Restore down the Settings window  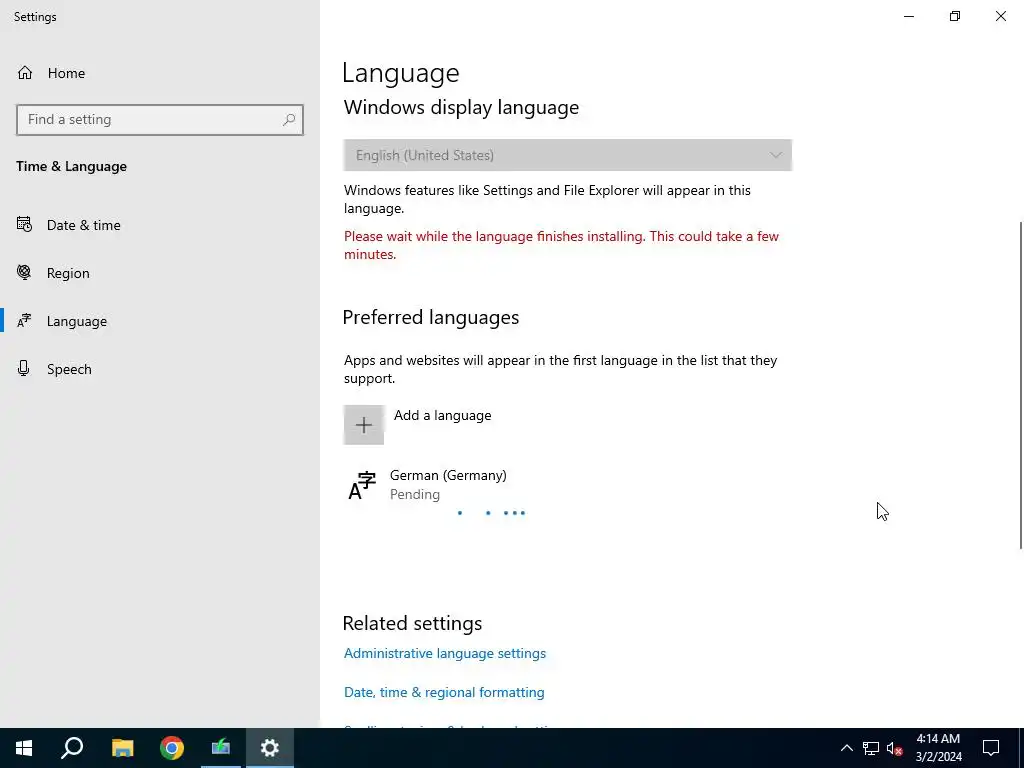click(955, 16)
